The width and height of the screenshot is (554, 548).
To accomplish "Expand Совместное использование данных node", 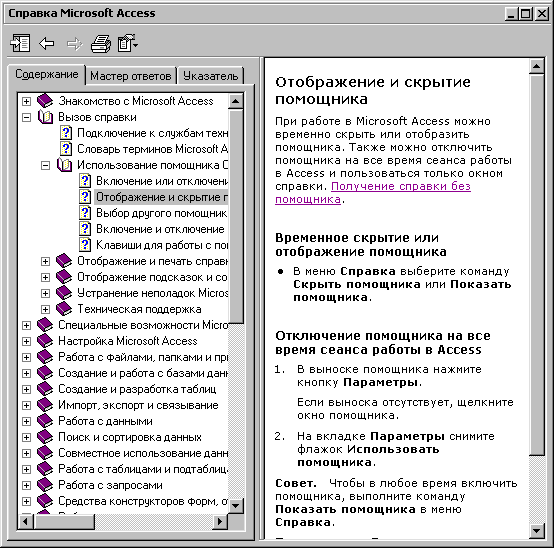I will [x=26, y=453].
